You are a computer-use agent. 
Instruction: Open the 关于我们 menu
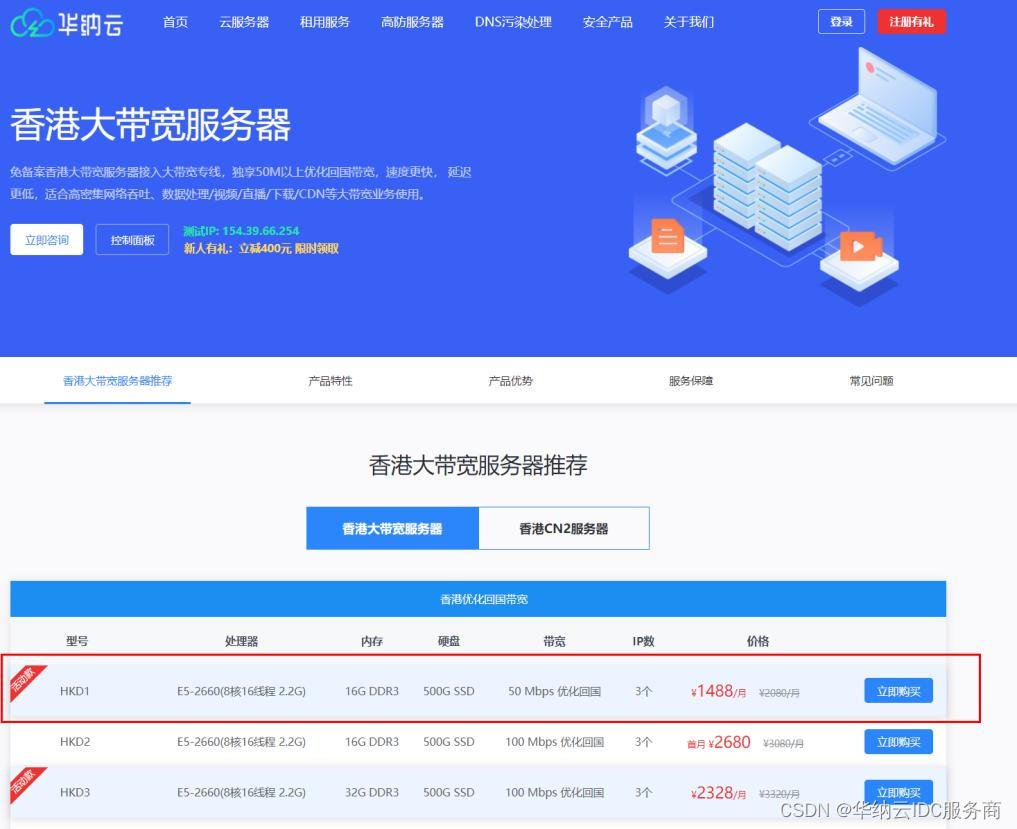[x=689, y=22]
